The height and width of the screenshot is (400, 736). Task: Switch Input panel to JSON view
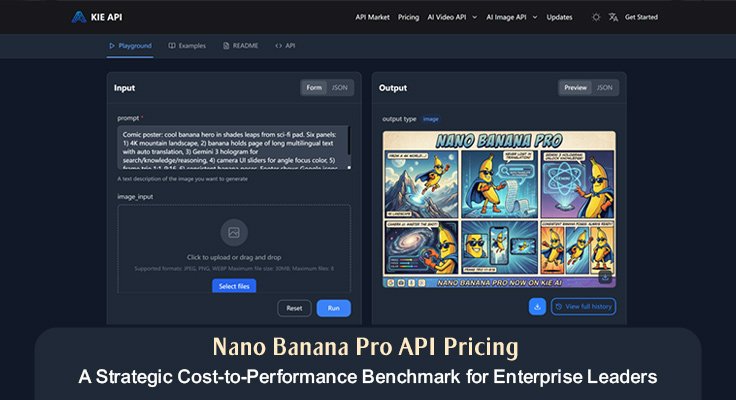tap(339, 87)
